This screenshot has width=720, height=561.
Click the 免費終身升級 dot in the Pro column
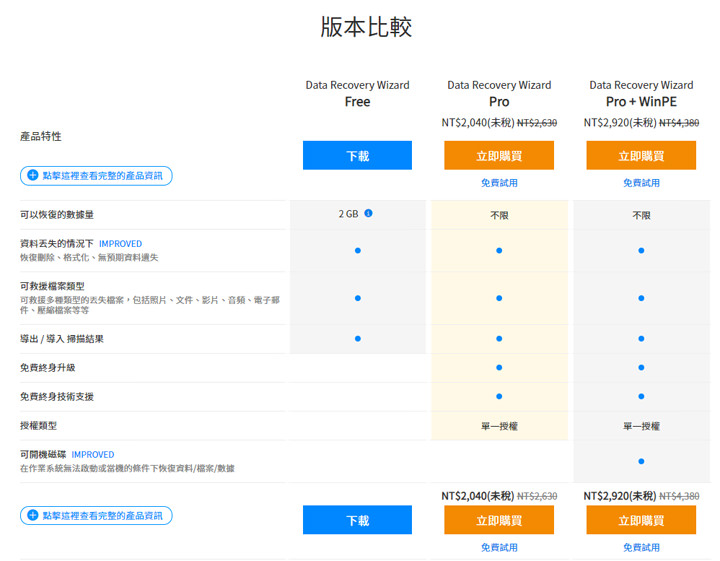499,368
